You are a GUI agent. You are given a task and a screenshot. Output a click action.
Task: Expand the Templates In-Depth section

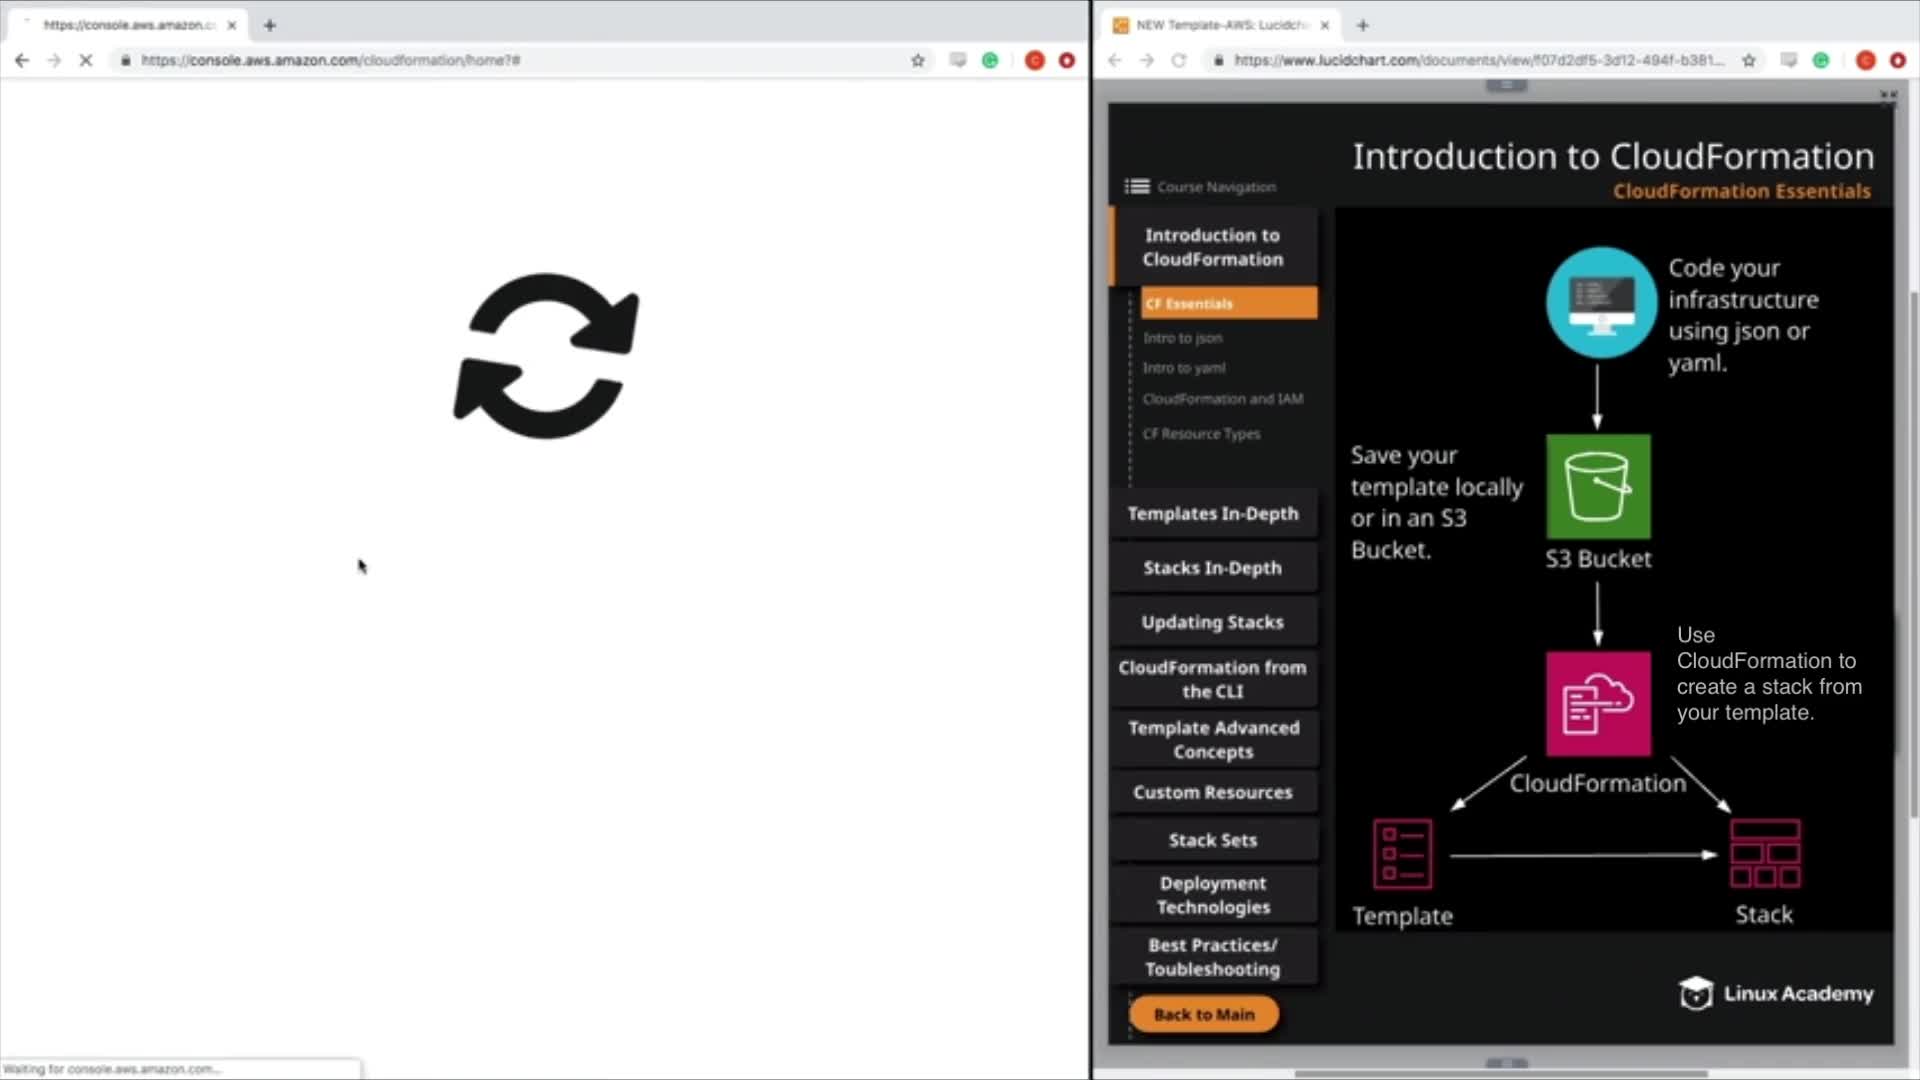pyautogui.click(x=1212, y=514)
